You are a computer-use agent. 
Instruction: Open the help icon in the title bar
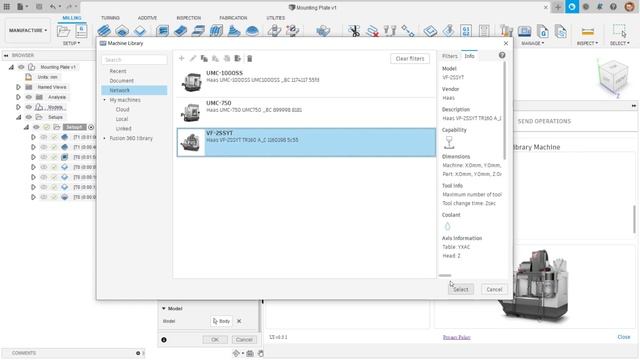tap(613, 7)
